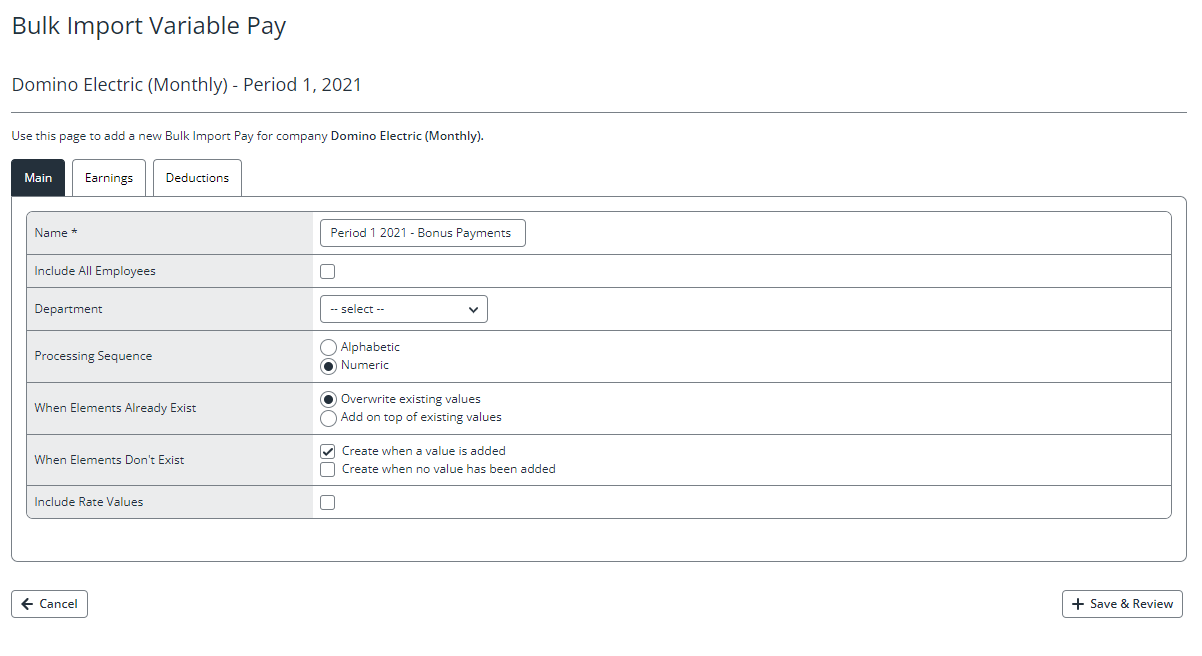Click the Processing Sequence label
This screenshot has width=1202, height=656.
(x=93, y=356)
